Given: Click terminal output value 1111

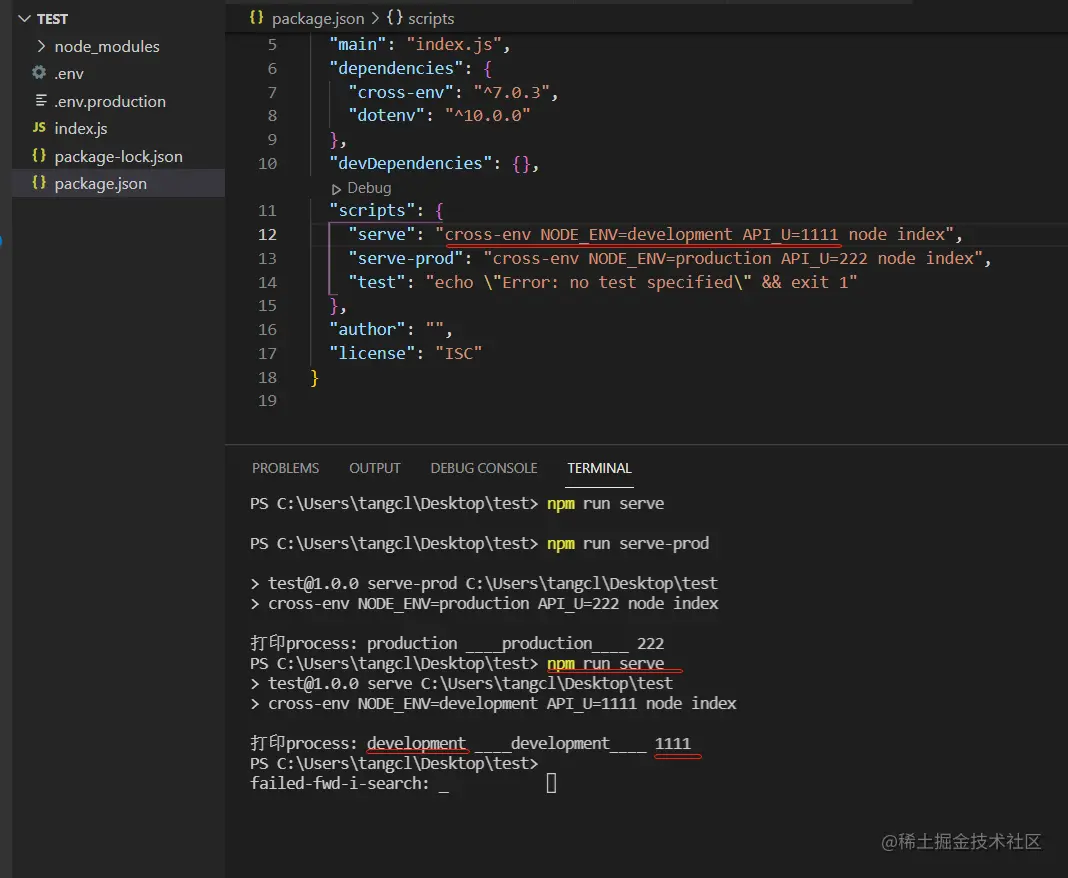Looking at the screenshot, I should 673,744.
